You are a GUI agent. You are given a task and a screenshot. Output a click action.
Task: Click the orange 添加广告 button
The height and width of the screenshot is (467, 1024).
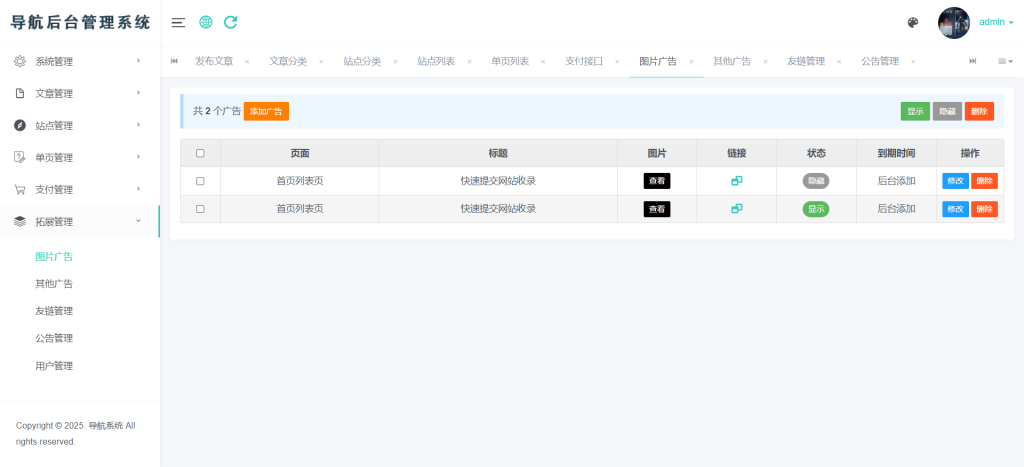(x=266, y=112)
